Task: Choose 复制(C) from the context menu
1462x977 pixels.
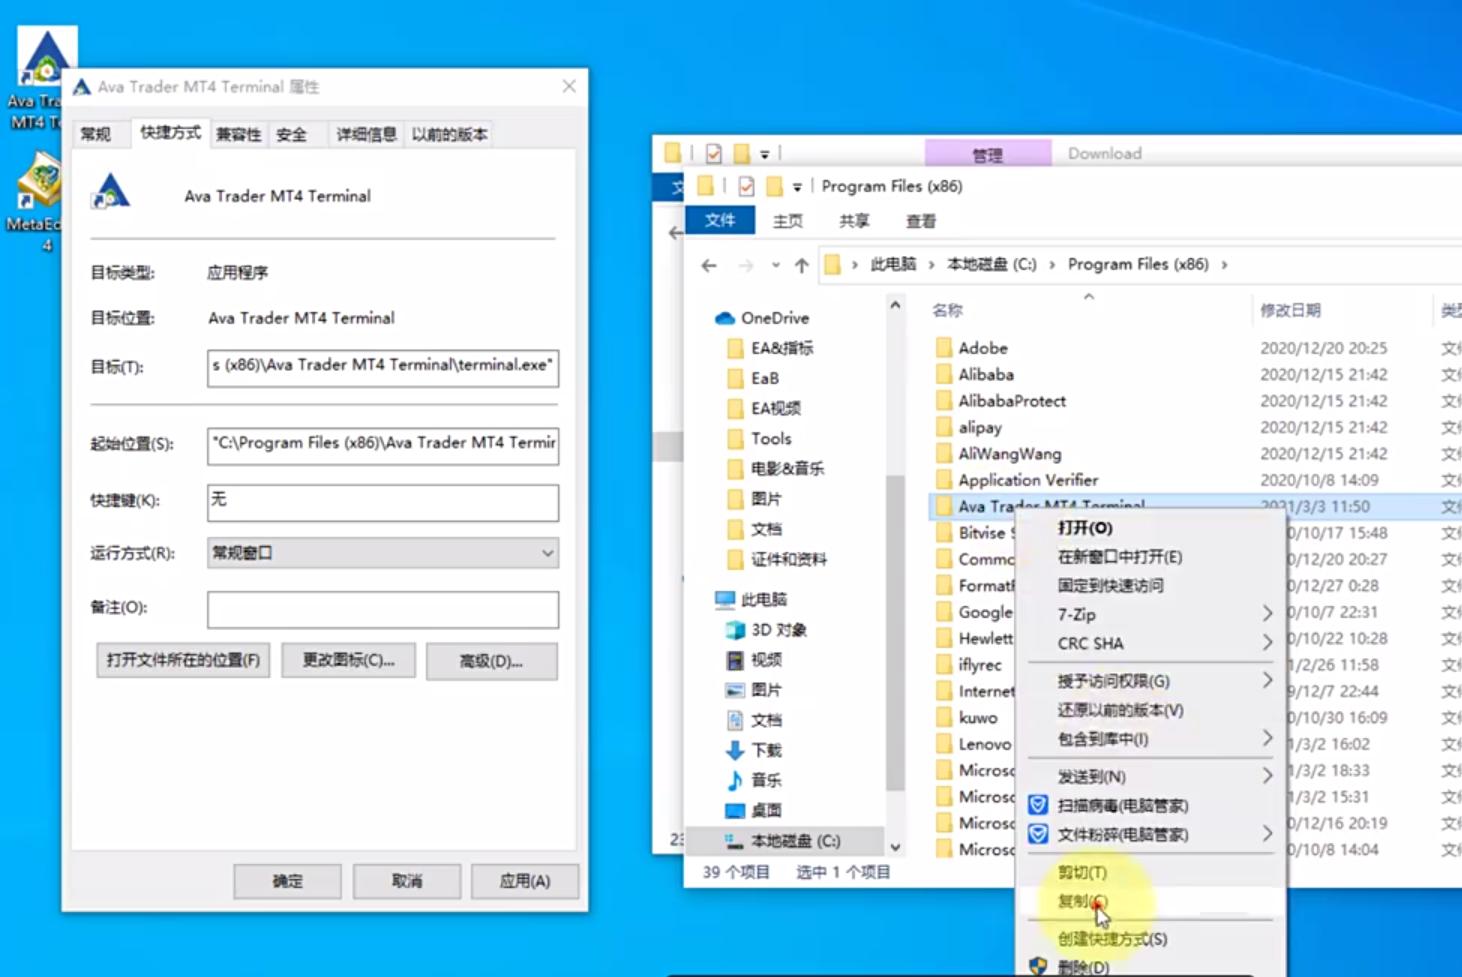Action: tap(1082, 901)
